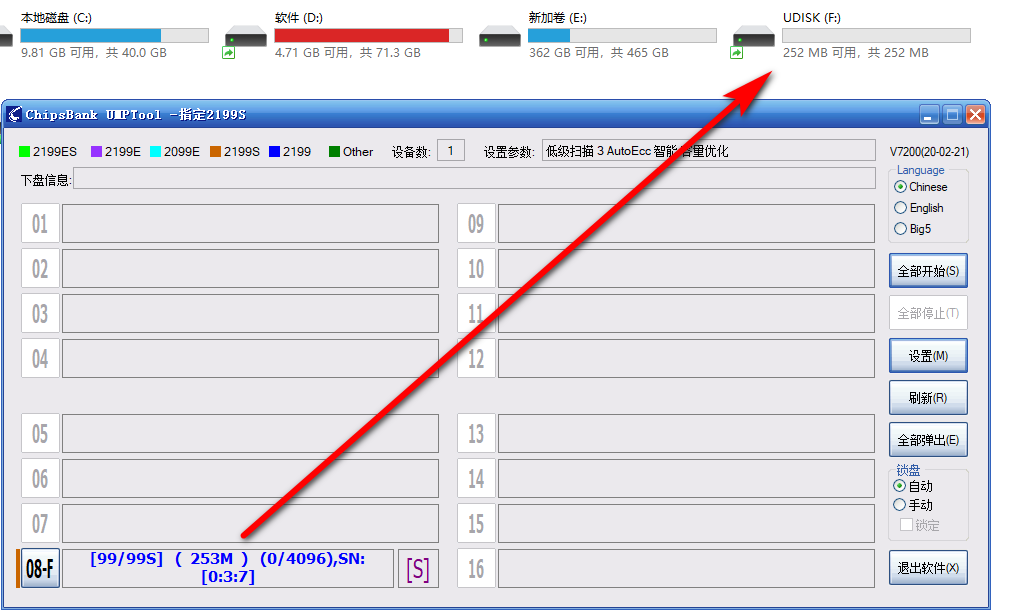Start all with 全部开始(S) button

click(x=928, y=271)
